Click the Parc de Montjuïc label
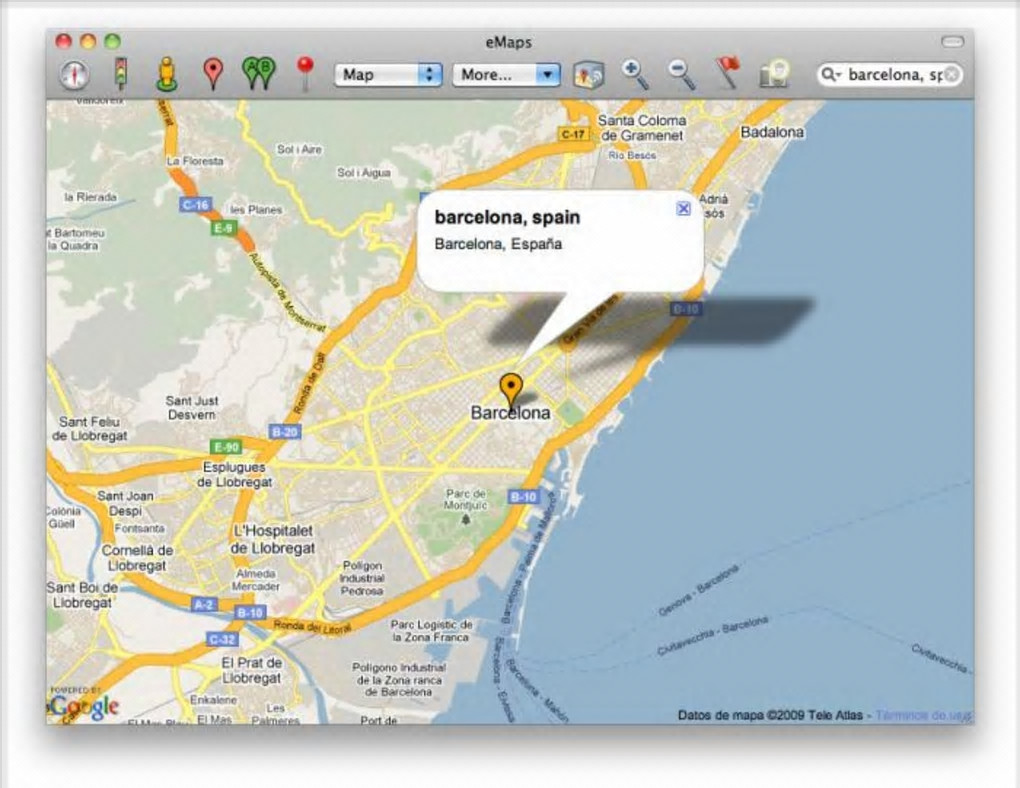This screenshot has width=1020, height=788. click(x=466, y=499)
